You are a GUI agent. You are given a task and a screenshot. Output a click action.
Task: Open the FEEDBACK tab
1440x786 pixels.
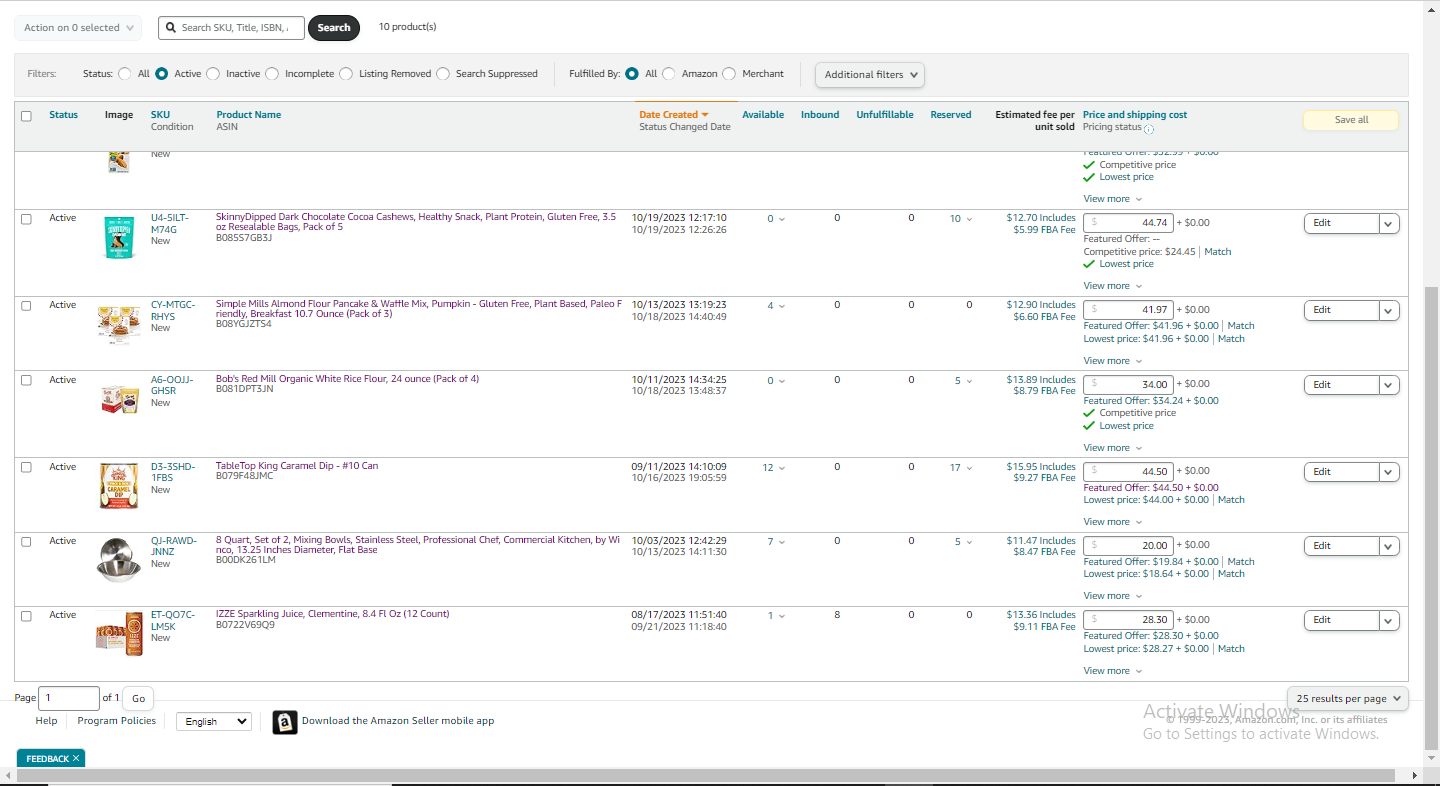(47, 759)
